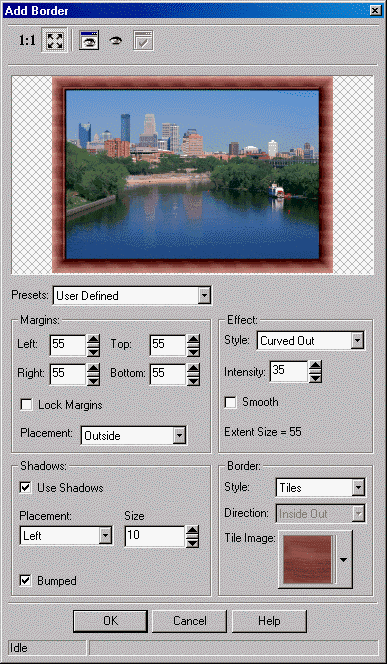Screen dimensions: 387x664
Task: Click the wood Tile Image swatch
Action: [x=307, y=559]
